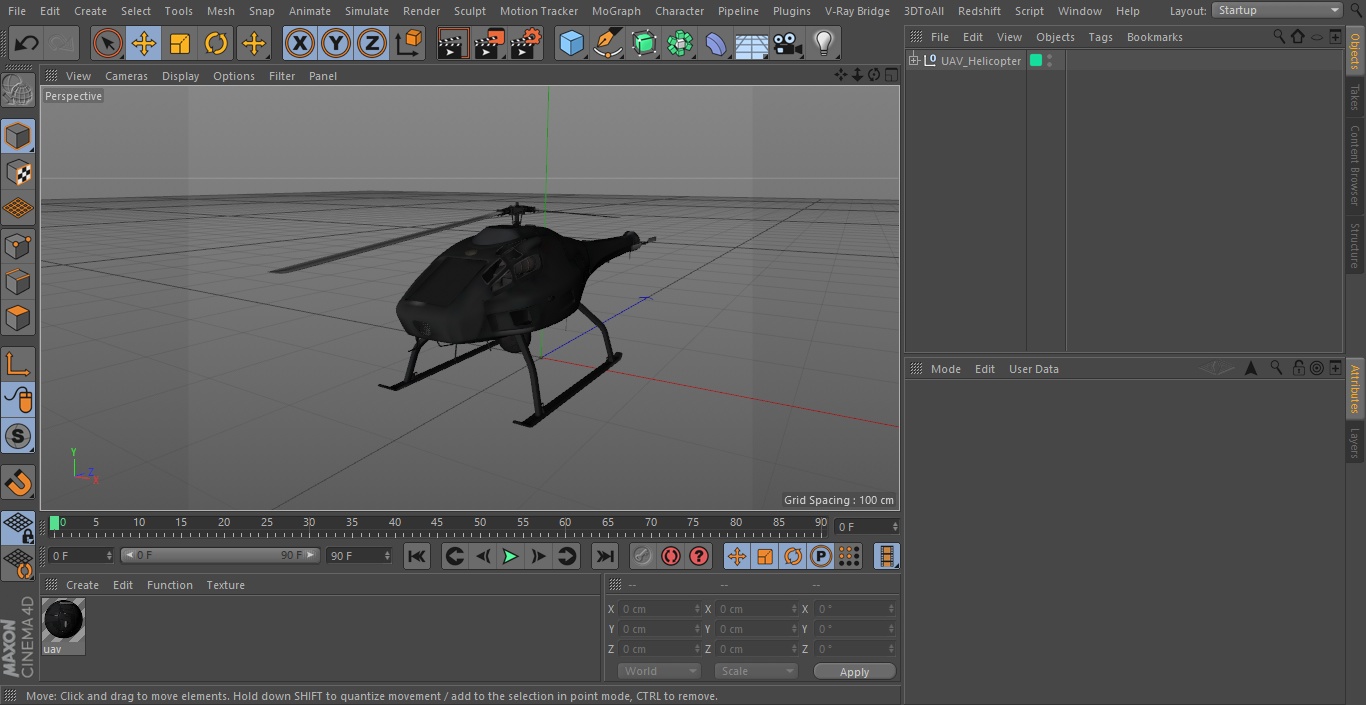This screenshot has height=705, width=1366.
Task: Open the Scale mode dropdown
Action: coord(756,671)
